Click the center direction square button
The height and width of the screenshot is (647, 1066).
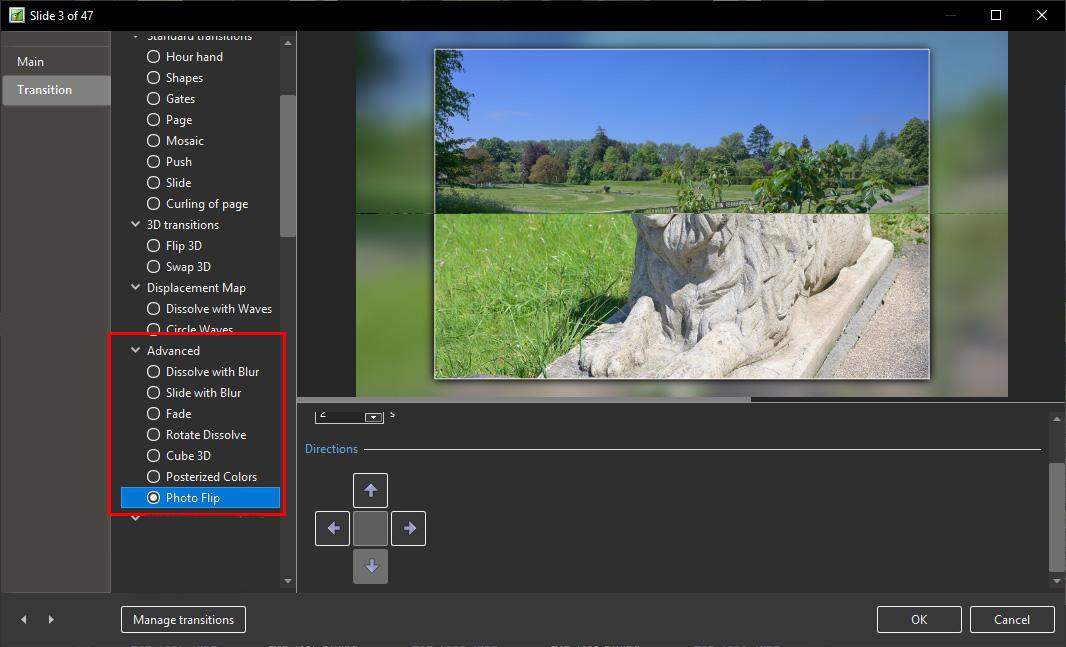[x=370, y=528]
